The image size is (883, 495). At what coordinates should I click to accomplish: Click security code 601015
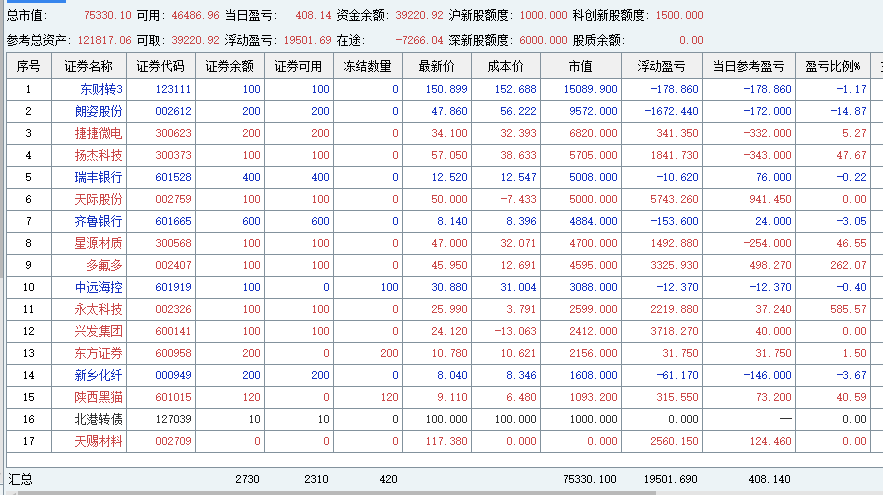pos(173,397)
